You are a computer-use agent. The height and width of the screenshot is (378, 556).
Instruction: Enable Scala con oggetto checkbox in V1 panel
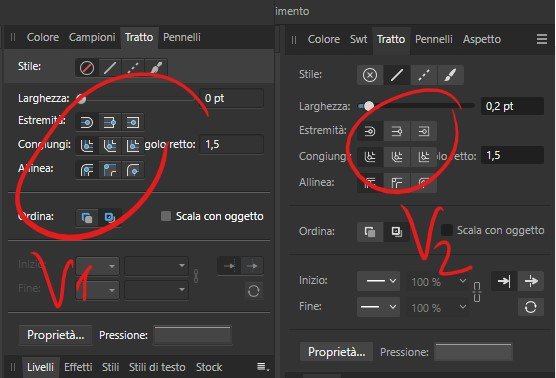tap(166, 216)
